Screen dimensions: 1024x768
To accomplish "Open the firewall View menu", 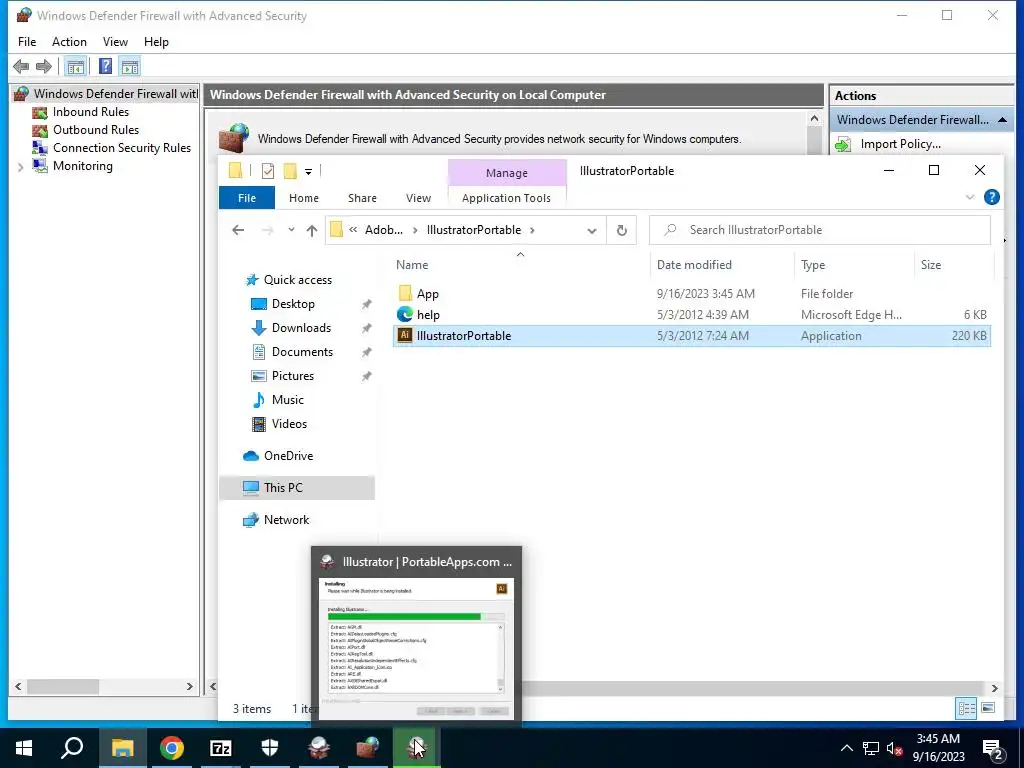I will pyautogui.click(x=115, y=42).
